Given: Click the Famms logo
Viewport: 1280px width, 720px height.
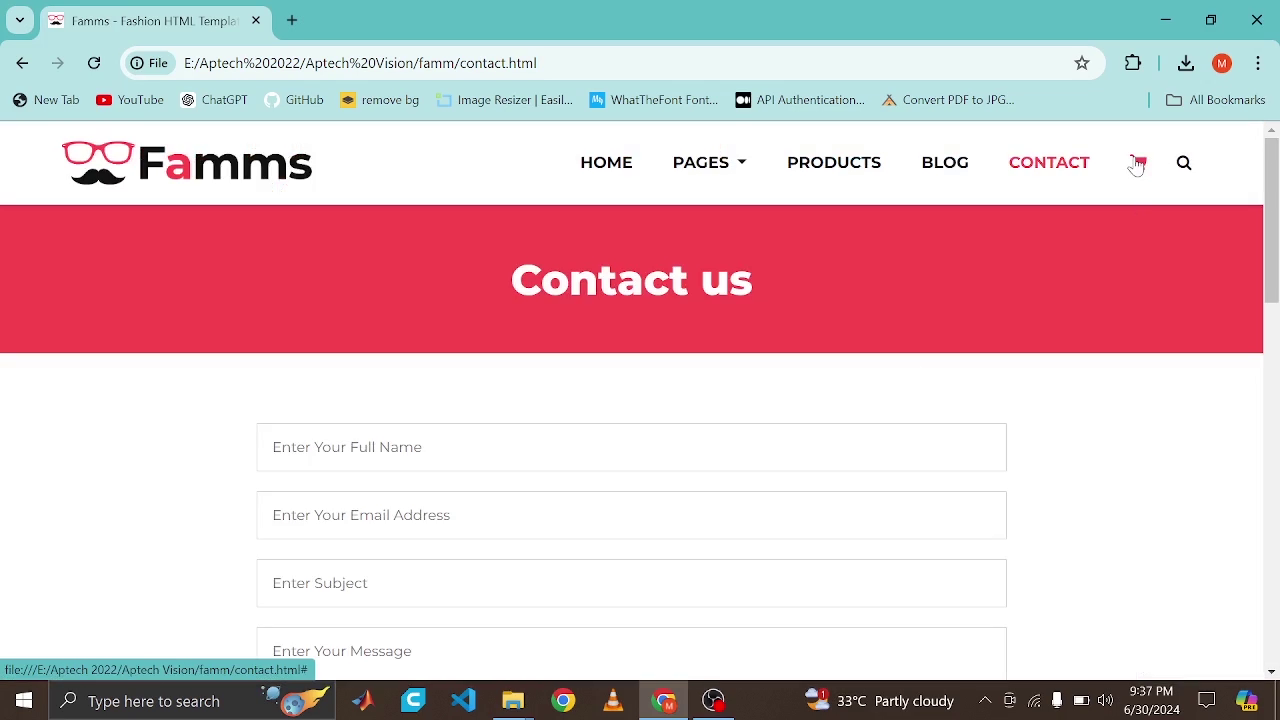Looking at the screenshot, I should coord(187,163).
